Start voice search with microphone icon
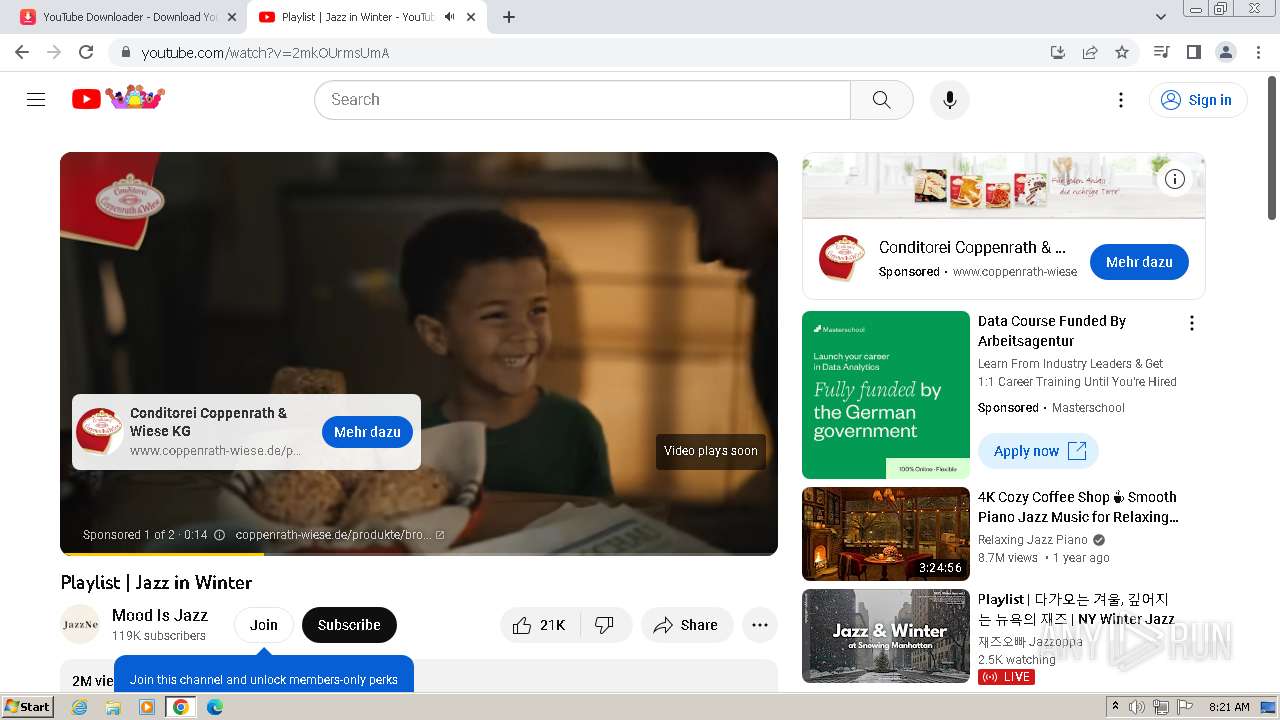1280x720 pixels. (949, 100)
